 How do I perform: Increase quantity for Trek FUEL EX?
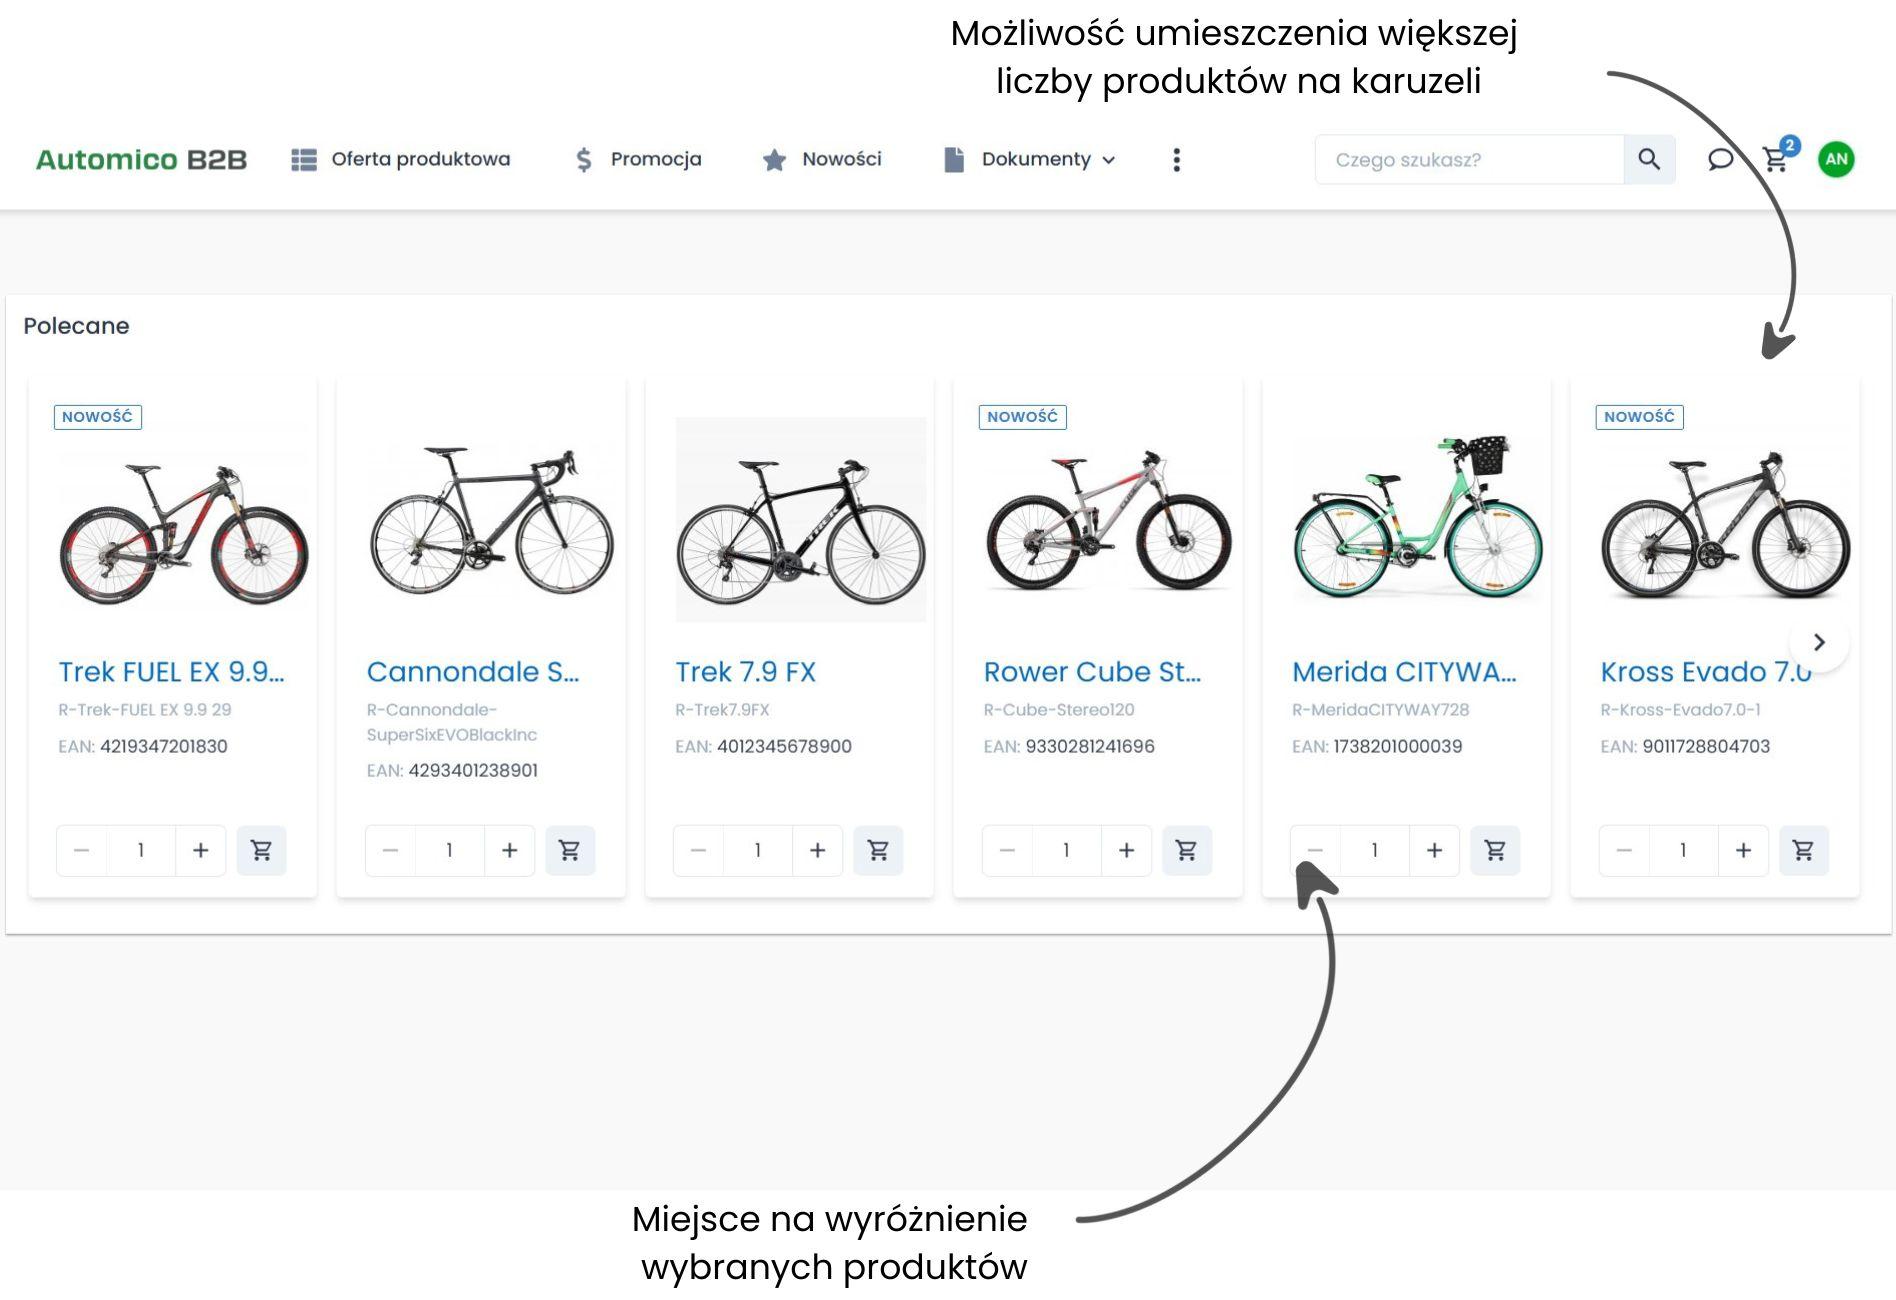coord(200,850)
